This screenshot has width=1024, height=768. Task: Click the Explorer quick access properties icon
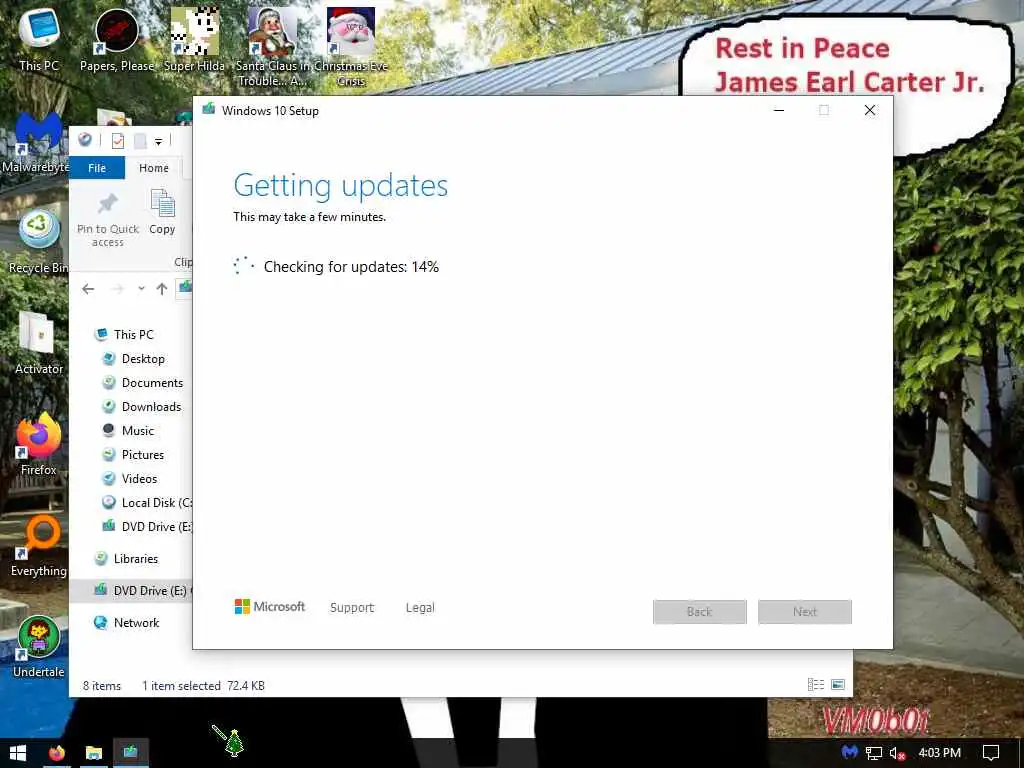tap(118, 140)
